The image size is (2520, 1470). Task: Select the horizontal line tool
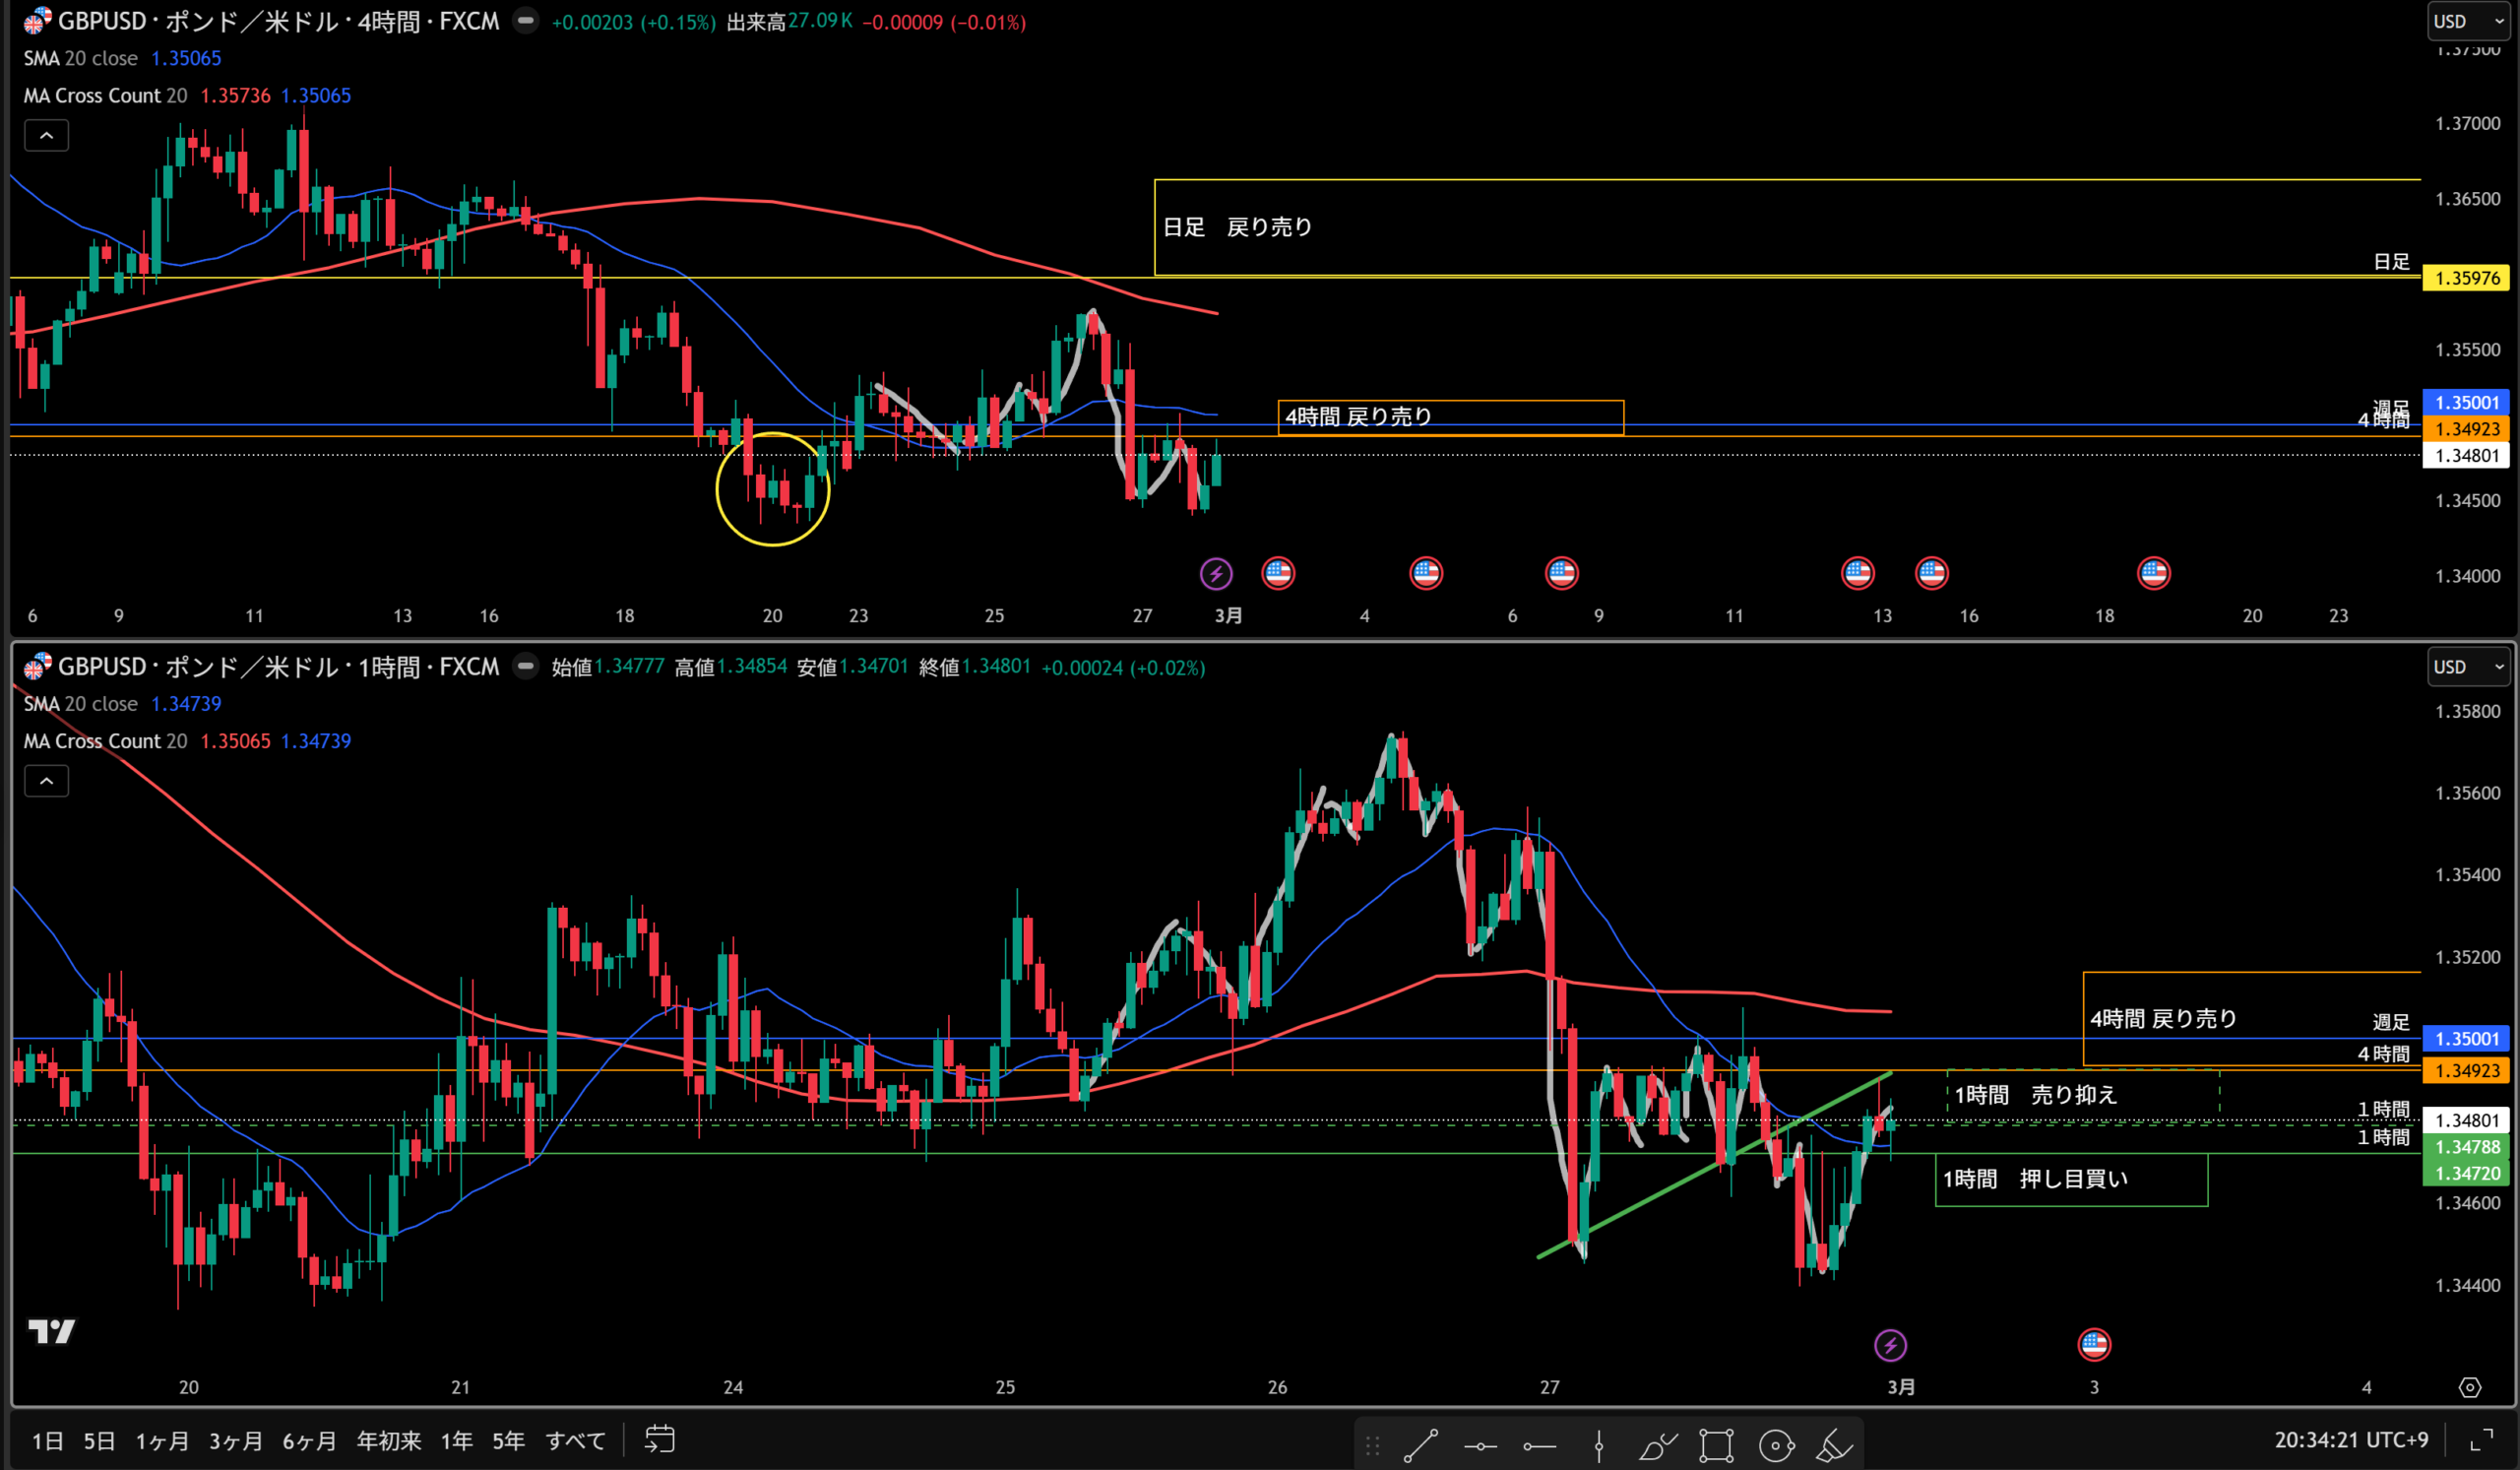1480,1445
